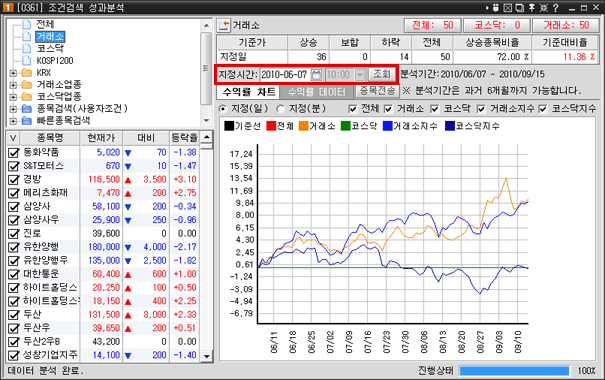Viewport: 605px width, 380px height.
Task: Click the calendar icon beside the date field
Action: (316, 74)
